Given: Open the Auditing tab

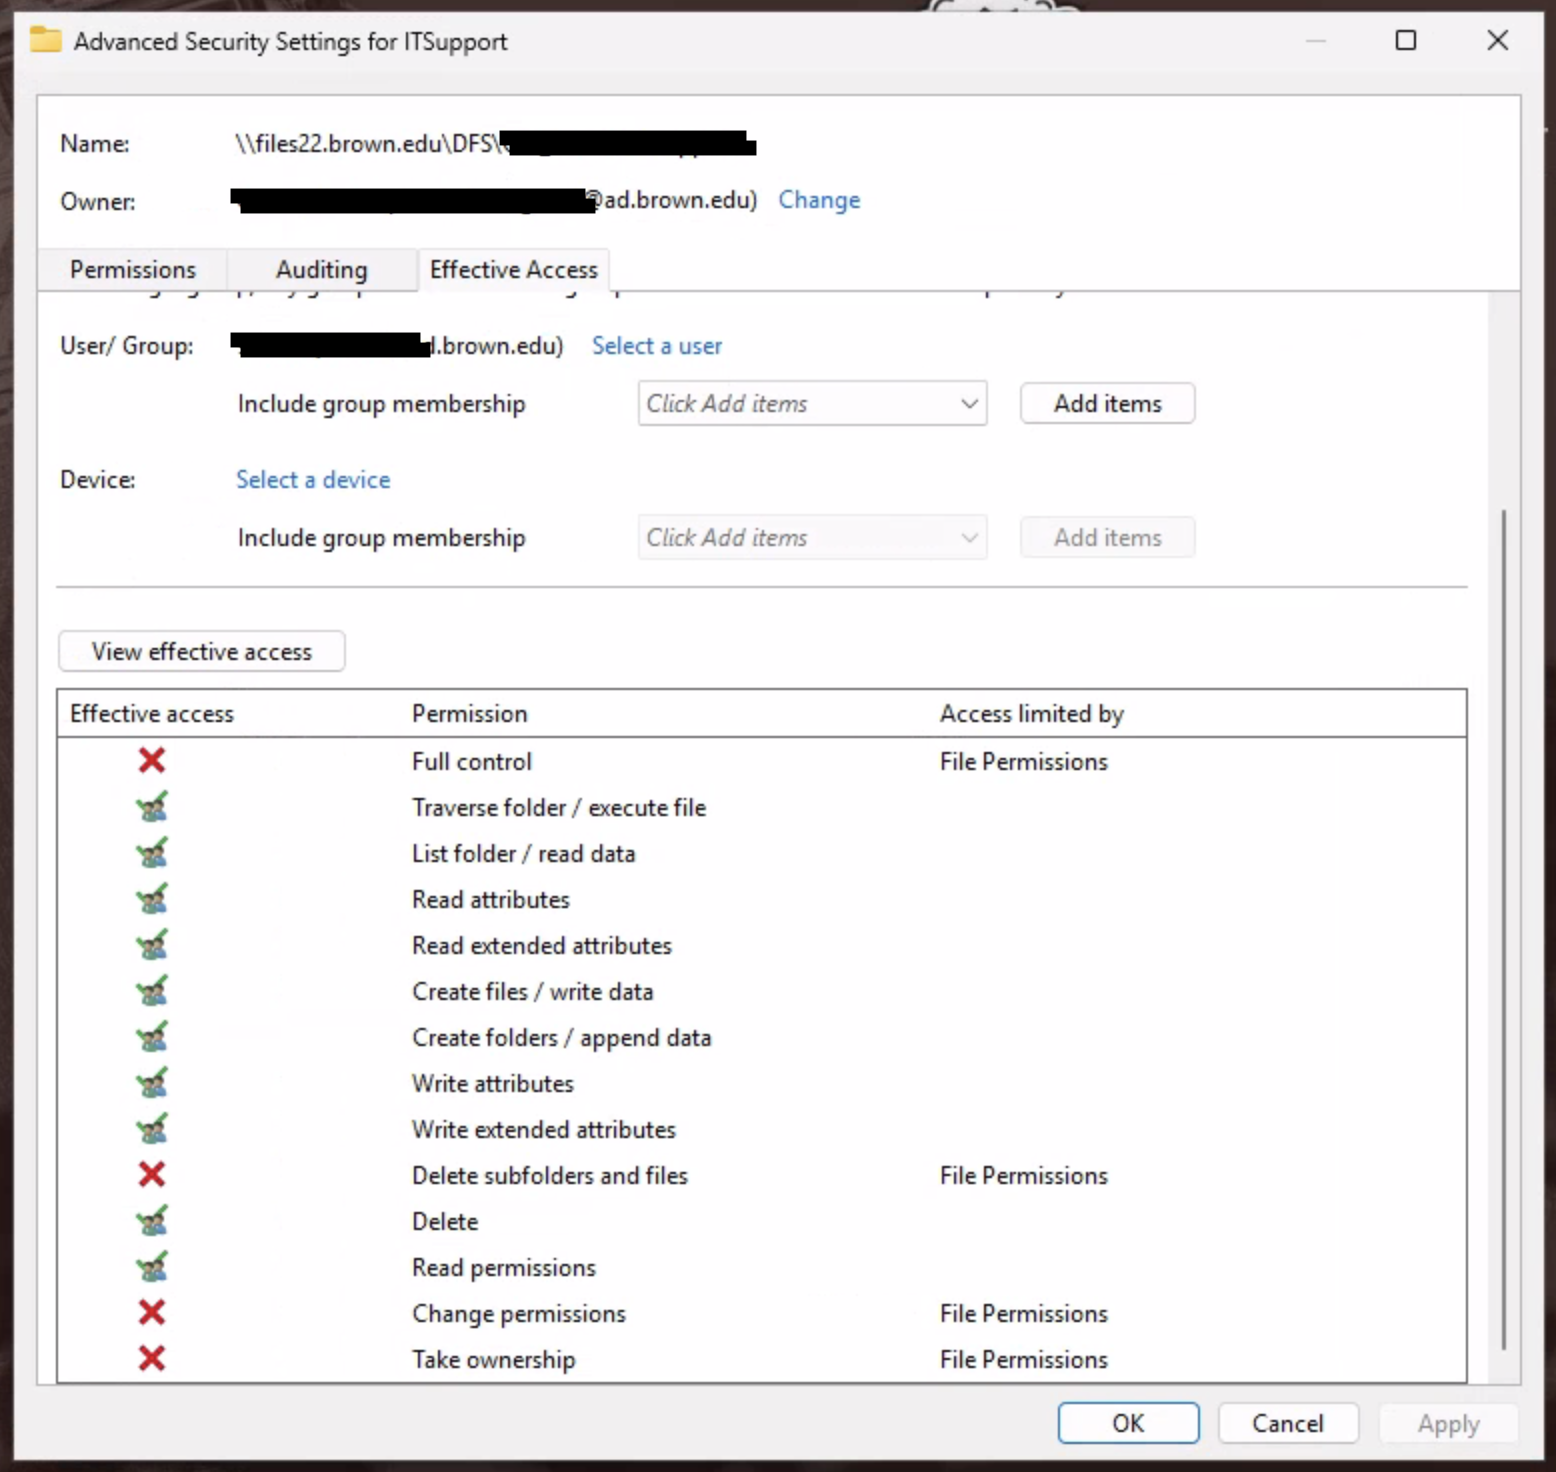Looking at the screenshot, I should click(x=321, y=270).
